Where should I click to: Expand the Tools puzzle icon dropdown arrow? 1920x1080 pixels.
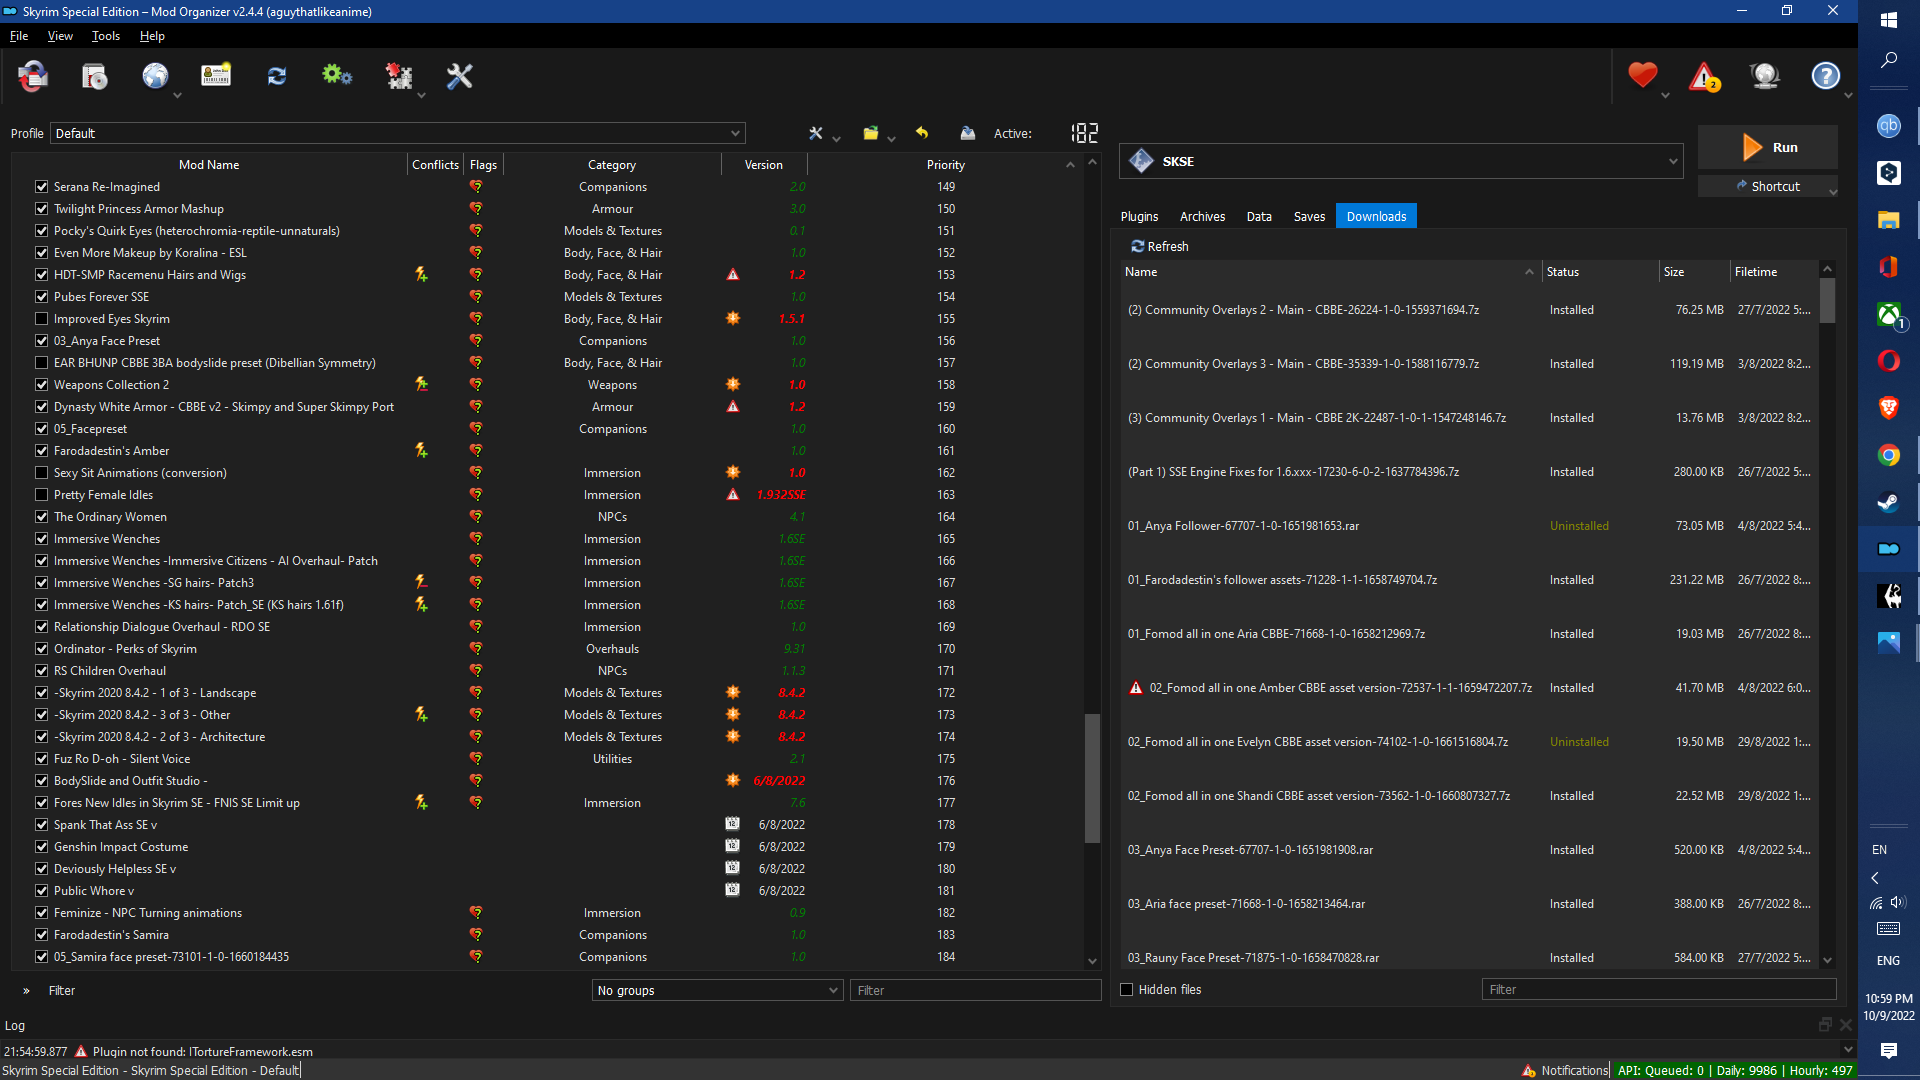point(421,95)
